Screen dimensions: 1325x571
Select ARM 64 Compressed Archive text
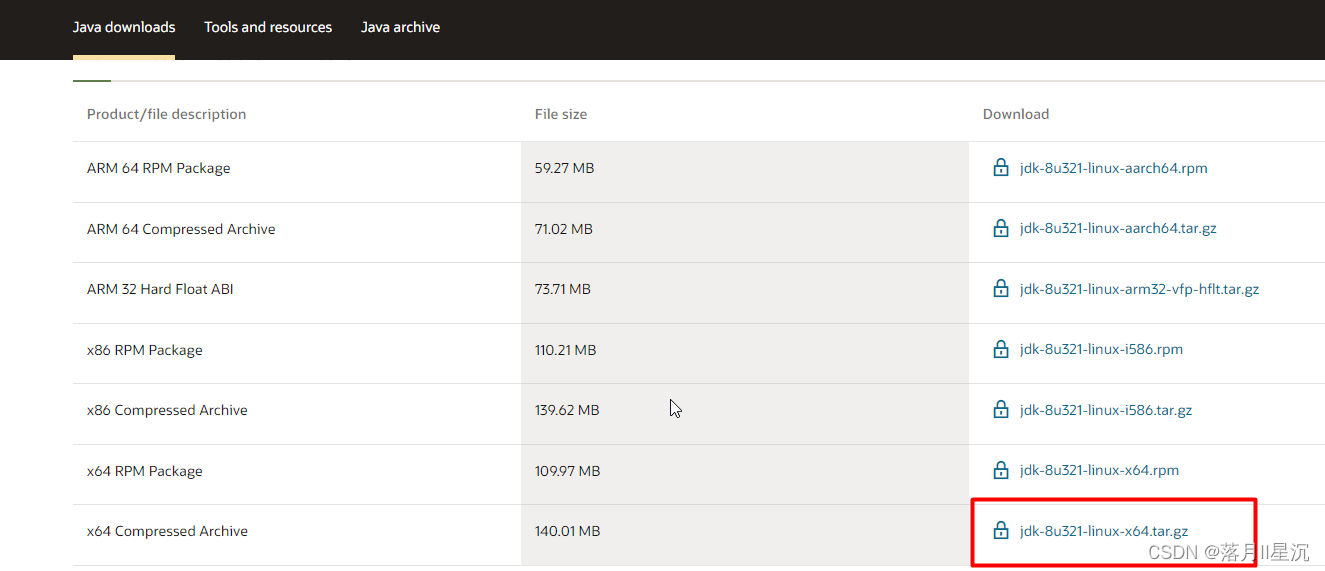[181, 229]
